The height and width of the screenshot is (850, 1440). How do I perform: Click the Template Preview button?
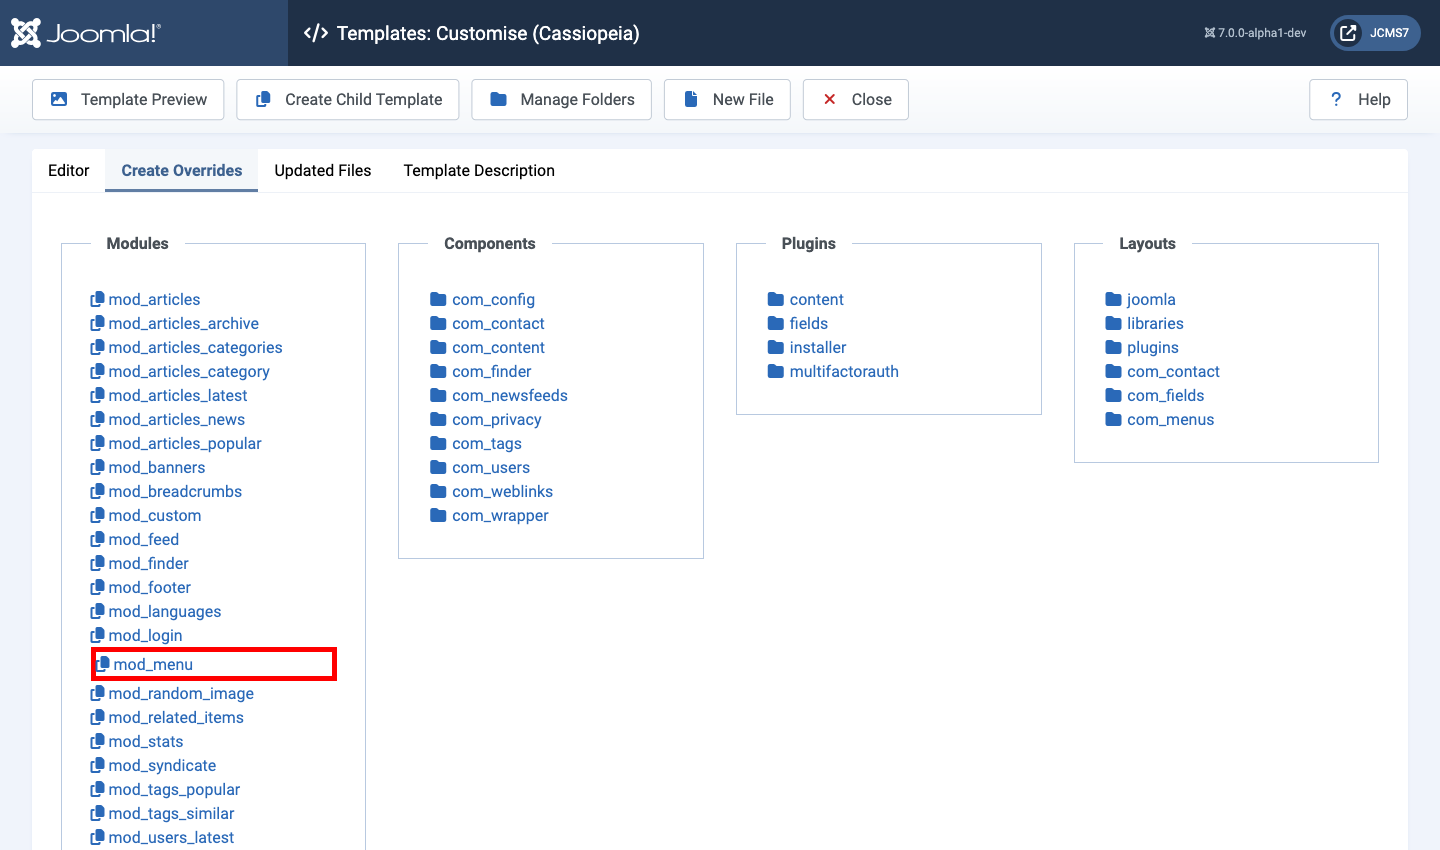coord(128,99)
